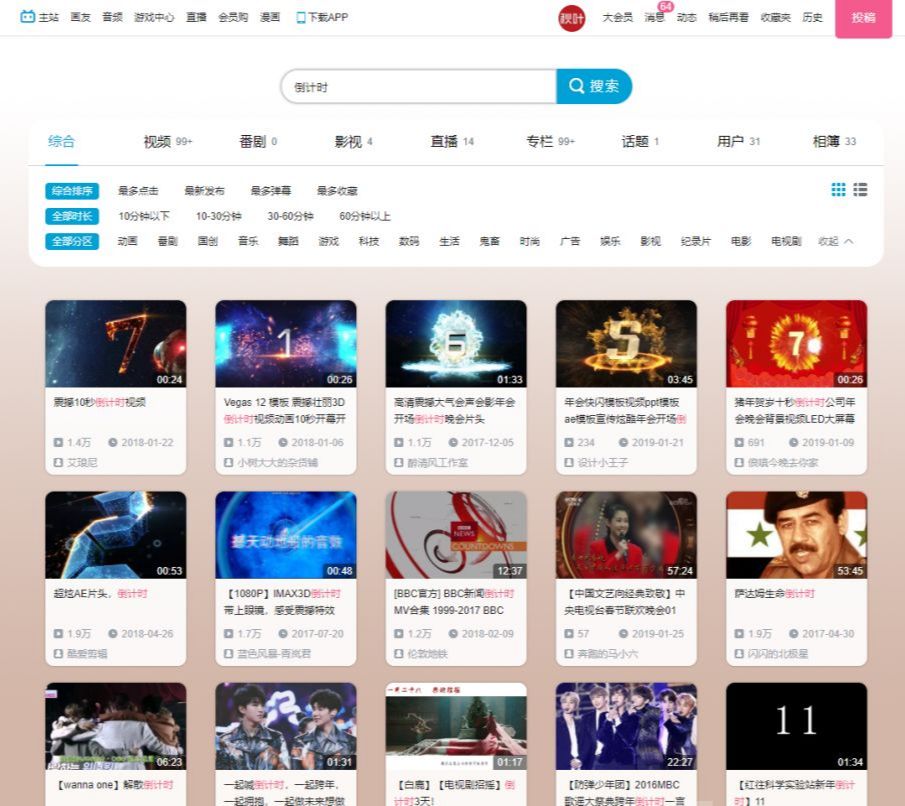
Task: Sort results by 最多收藏
Action: click(337, 191)
